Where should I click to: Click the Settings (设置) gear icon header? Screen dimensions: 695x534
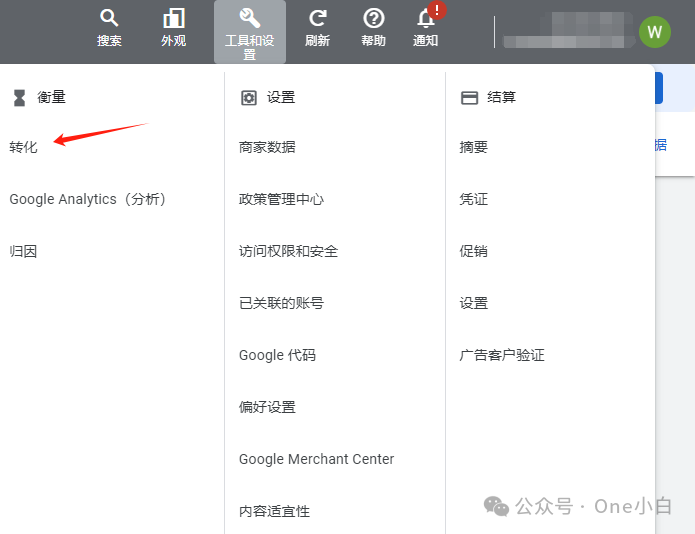click(249, 97)
